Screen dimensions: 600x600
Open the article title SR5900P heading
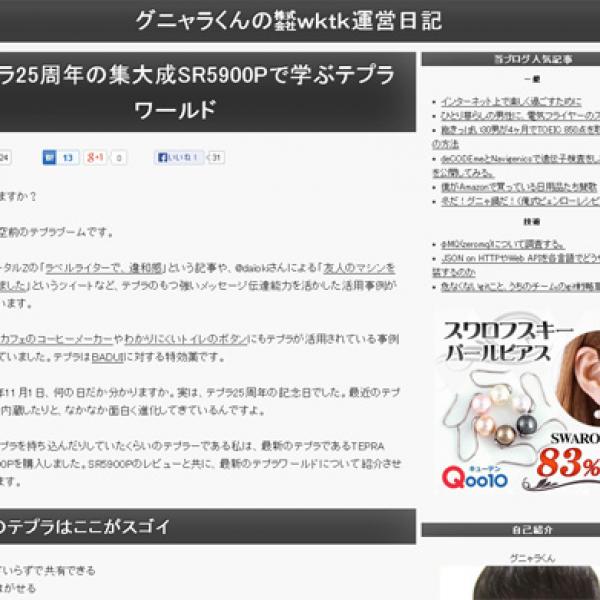(197, 92)
